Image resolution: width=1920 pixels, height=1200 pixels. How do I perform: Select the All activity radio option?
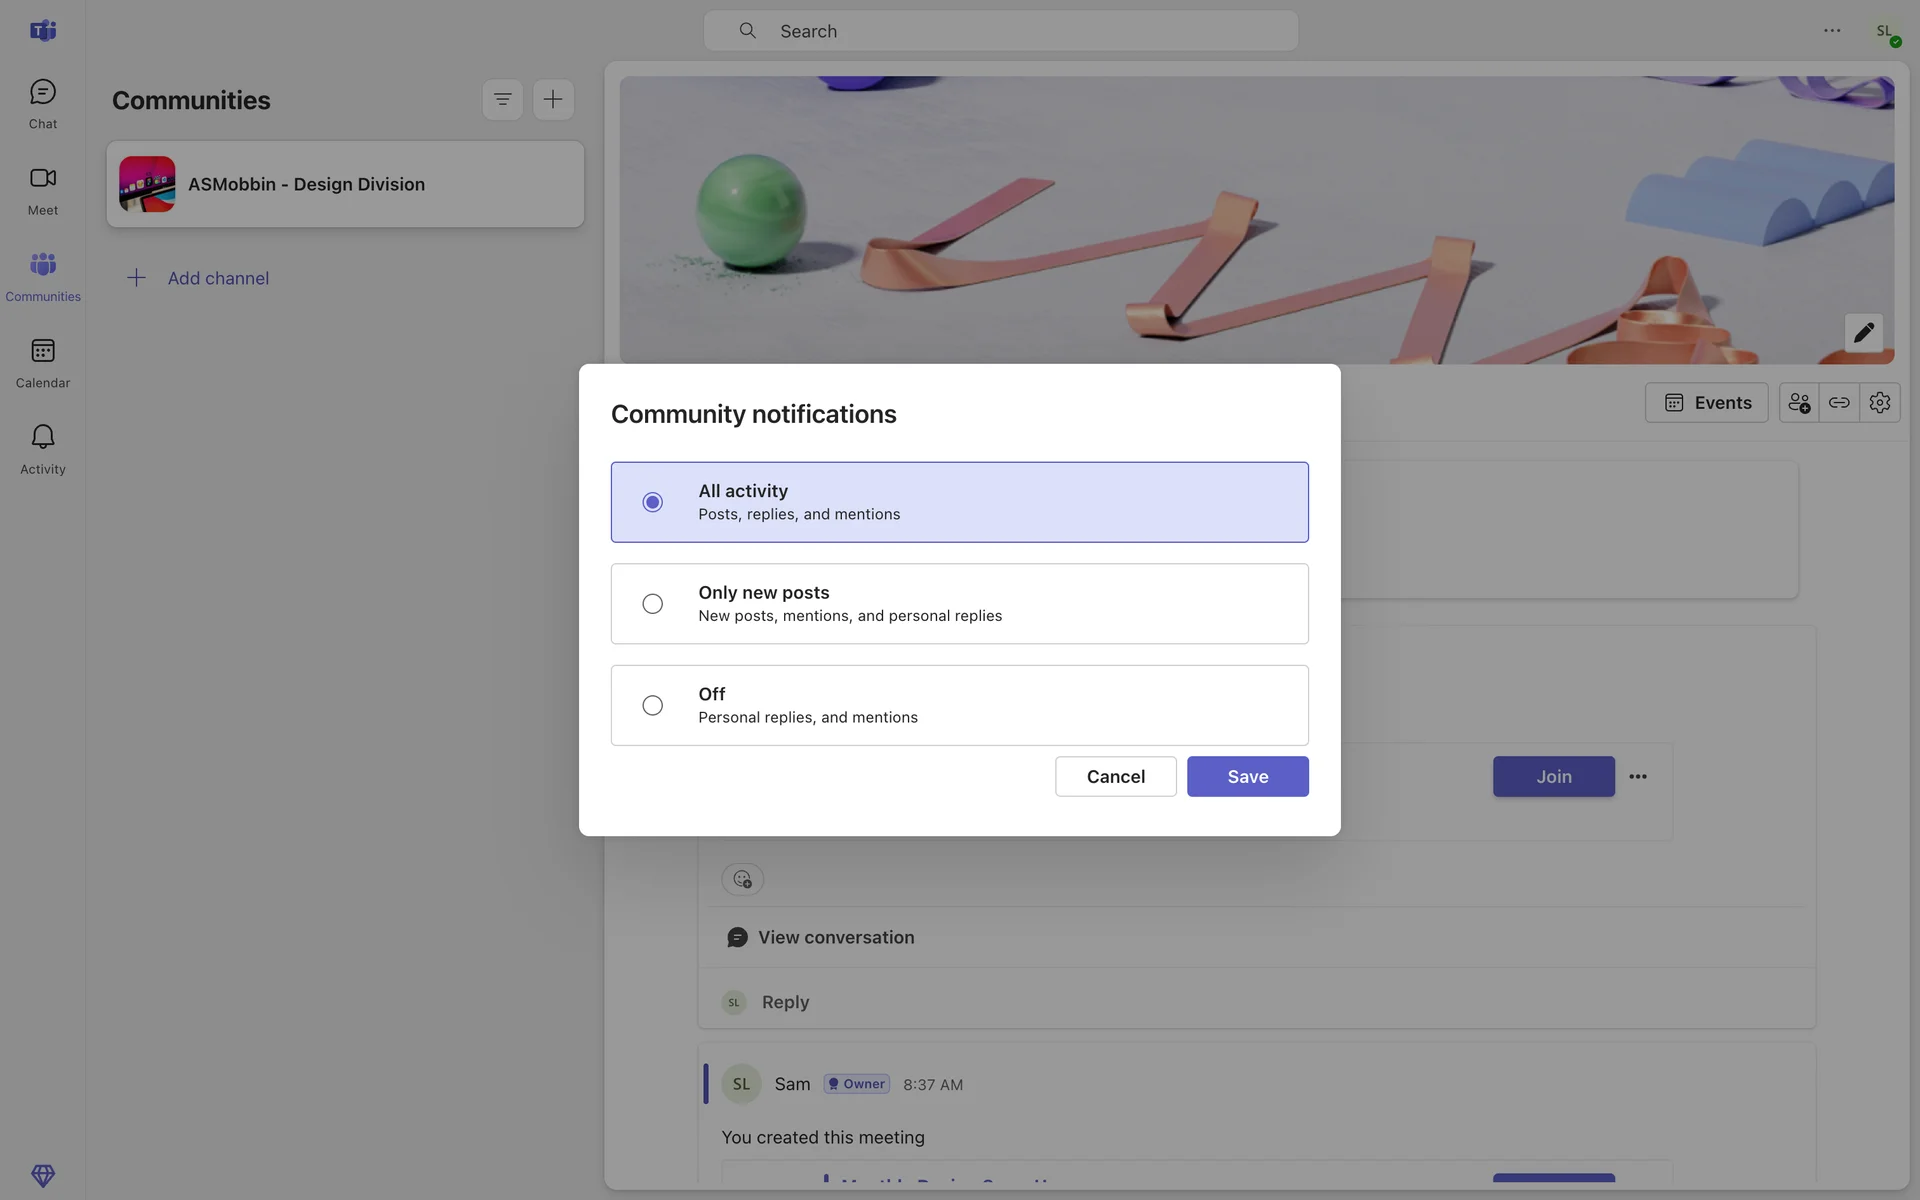tap(653, 502)
